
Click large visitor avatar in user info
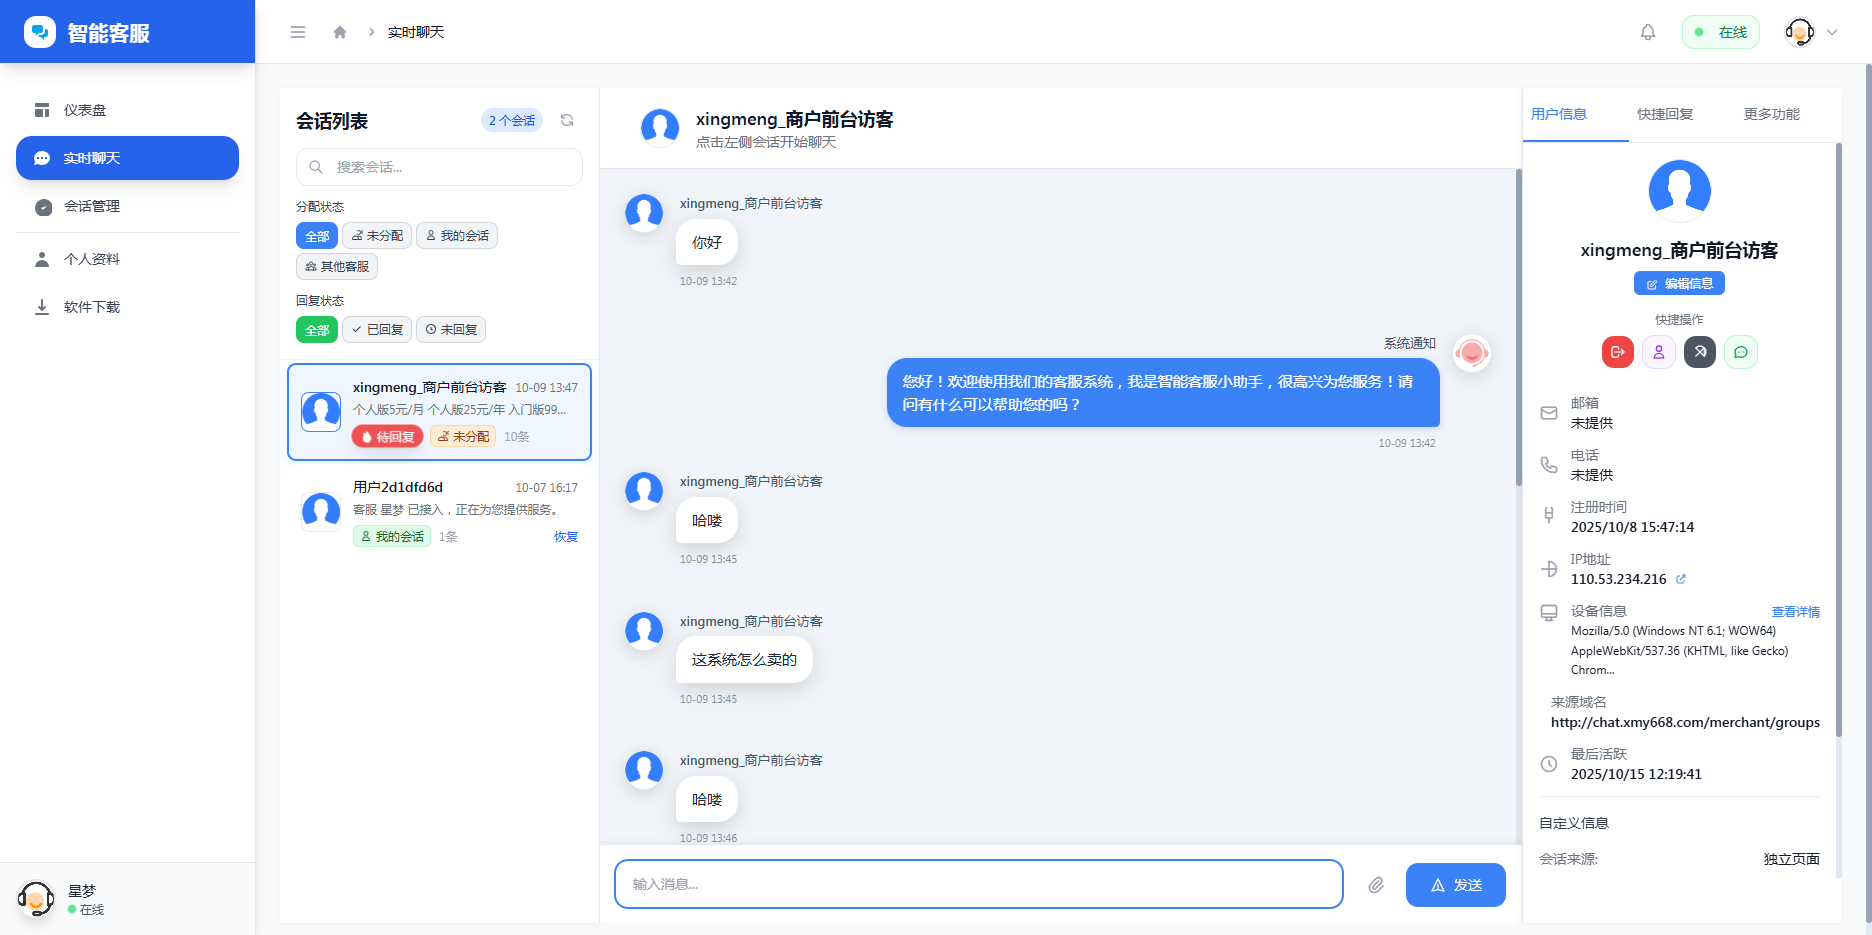point(1680,191)
